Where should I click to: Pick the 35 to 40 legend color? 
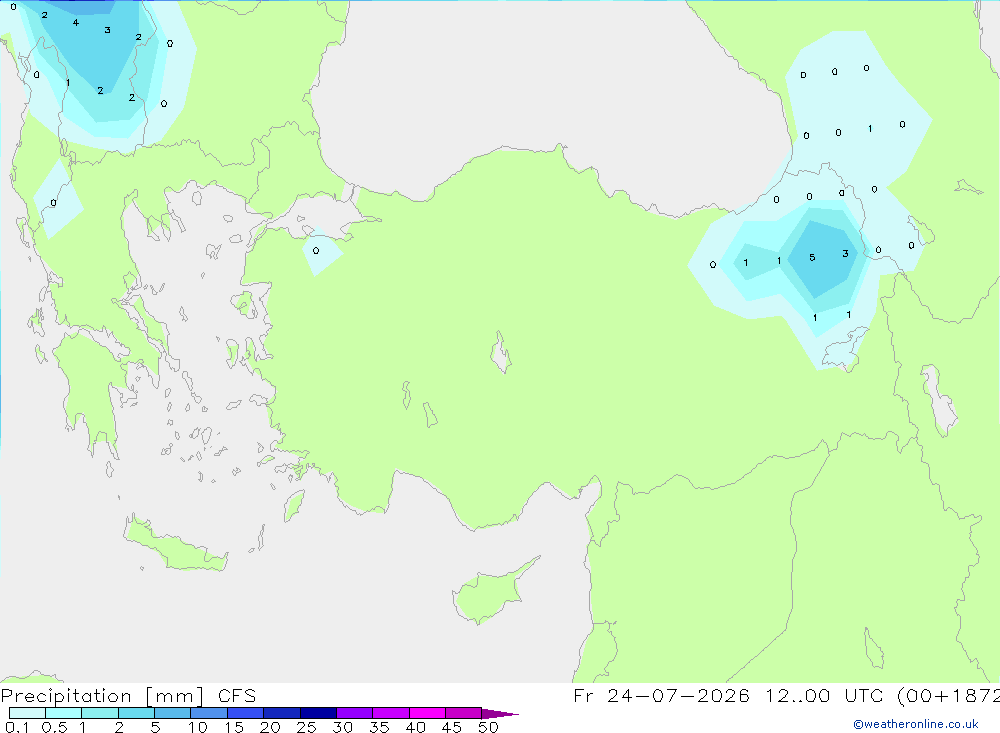(391, 713)
